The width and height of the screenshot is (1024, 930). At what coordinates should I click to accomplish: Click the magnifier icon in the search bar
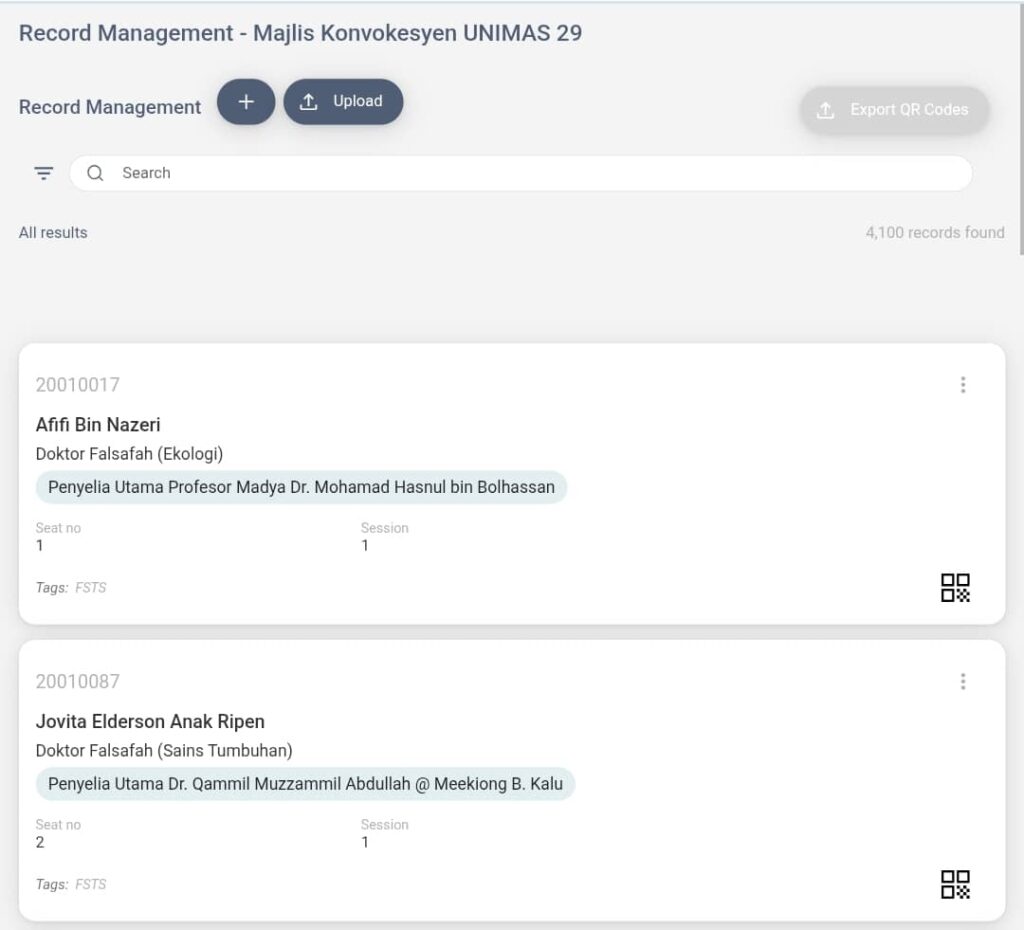(x=96, y=173)
